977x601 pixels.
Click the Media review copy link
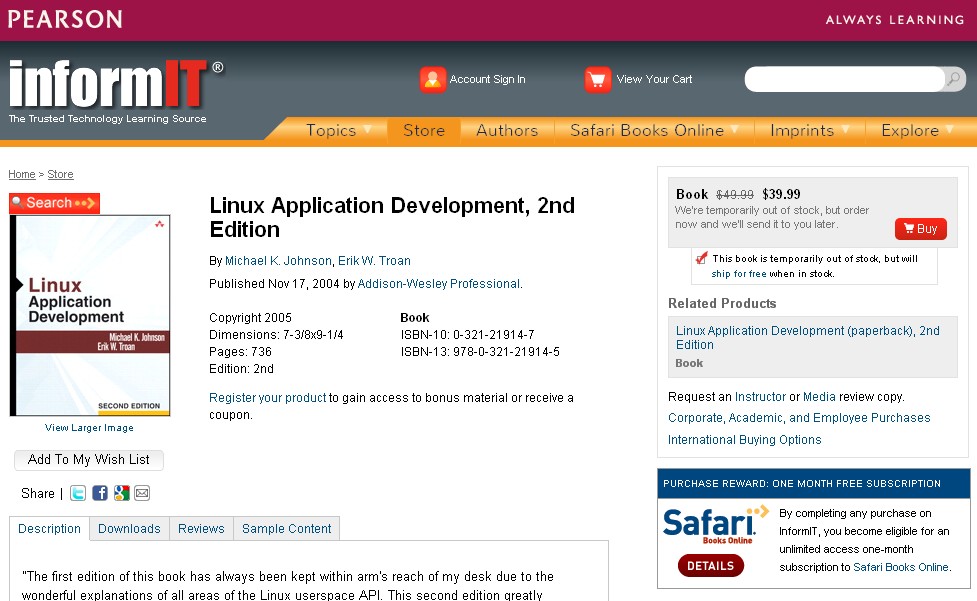[819, 397]
